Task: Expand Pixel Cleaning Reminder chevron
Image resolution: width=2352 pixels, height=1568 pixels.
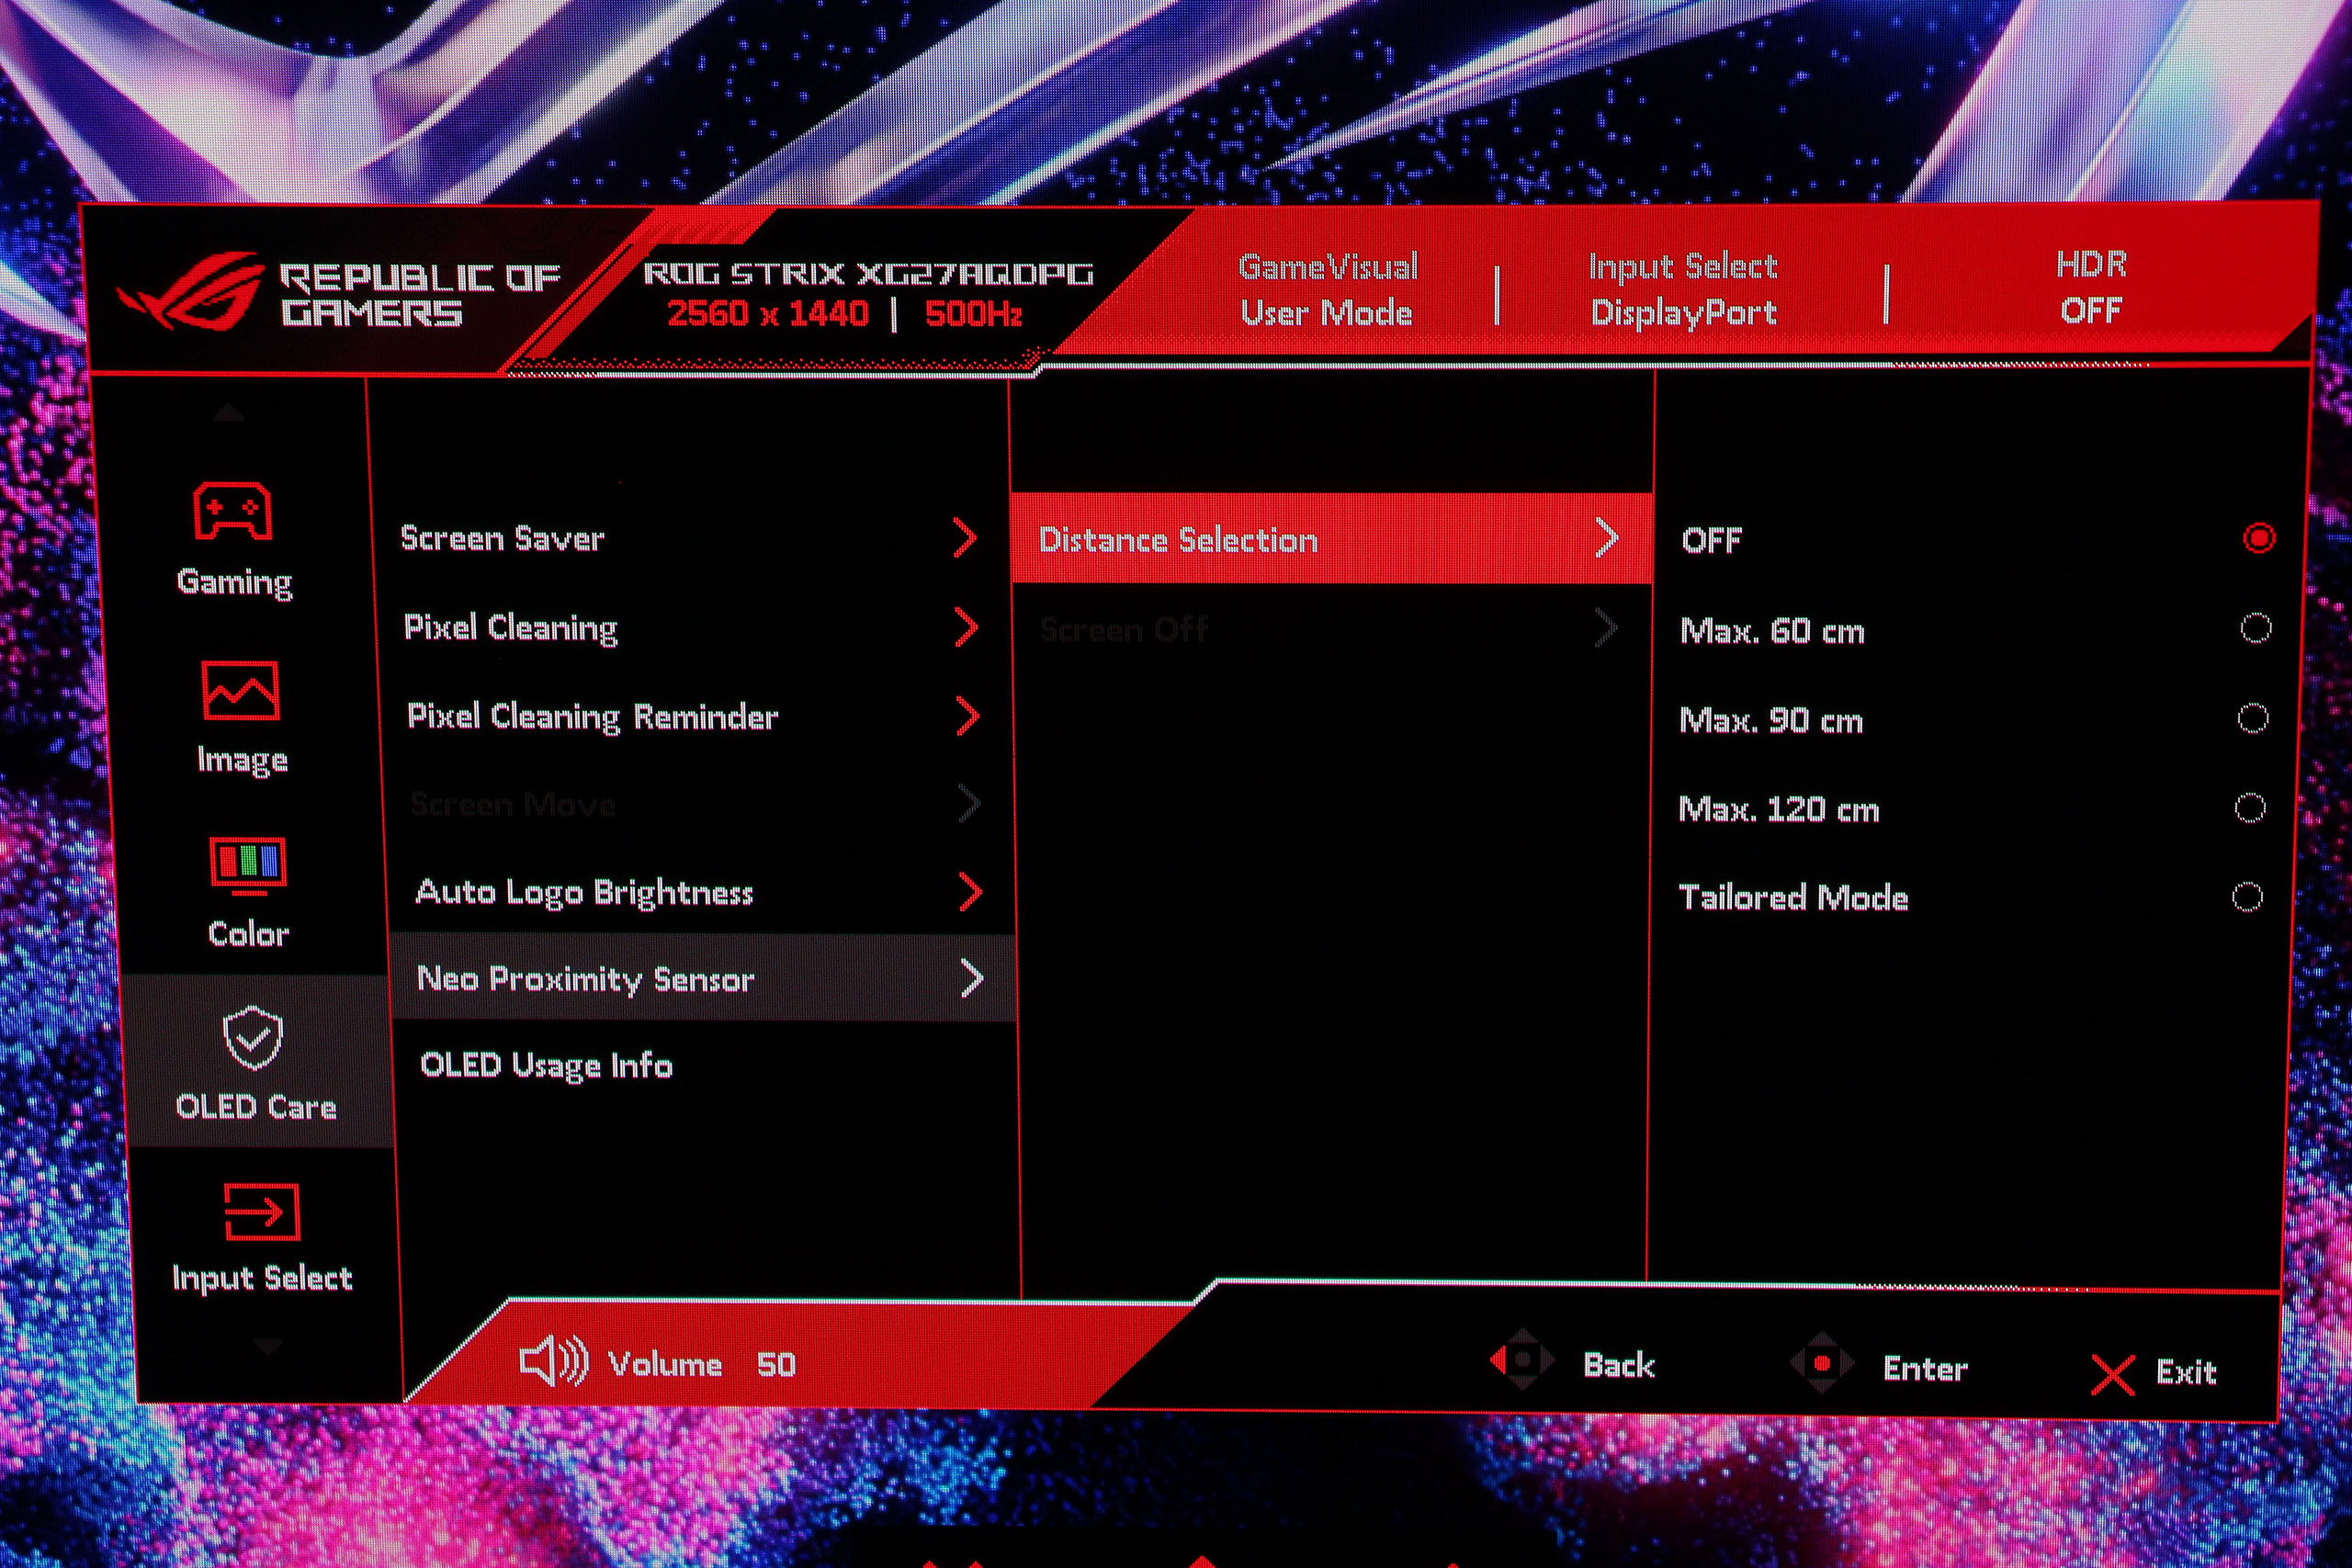Action: point(967,716)
